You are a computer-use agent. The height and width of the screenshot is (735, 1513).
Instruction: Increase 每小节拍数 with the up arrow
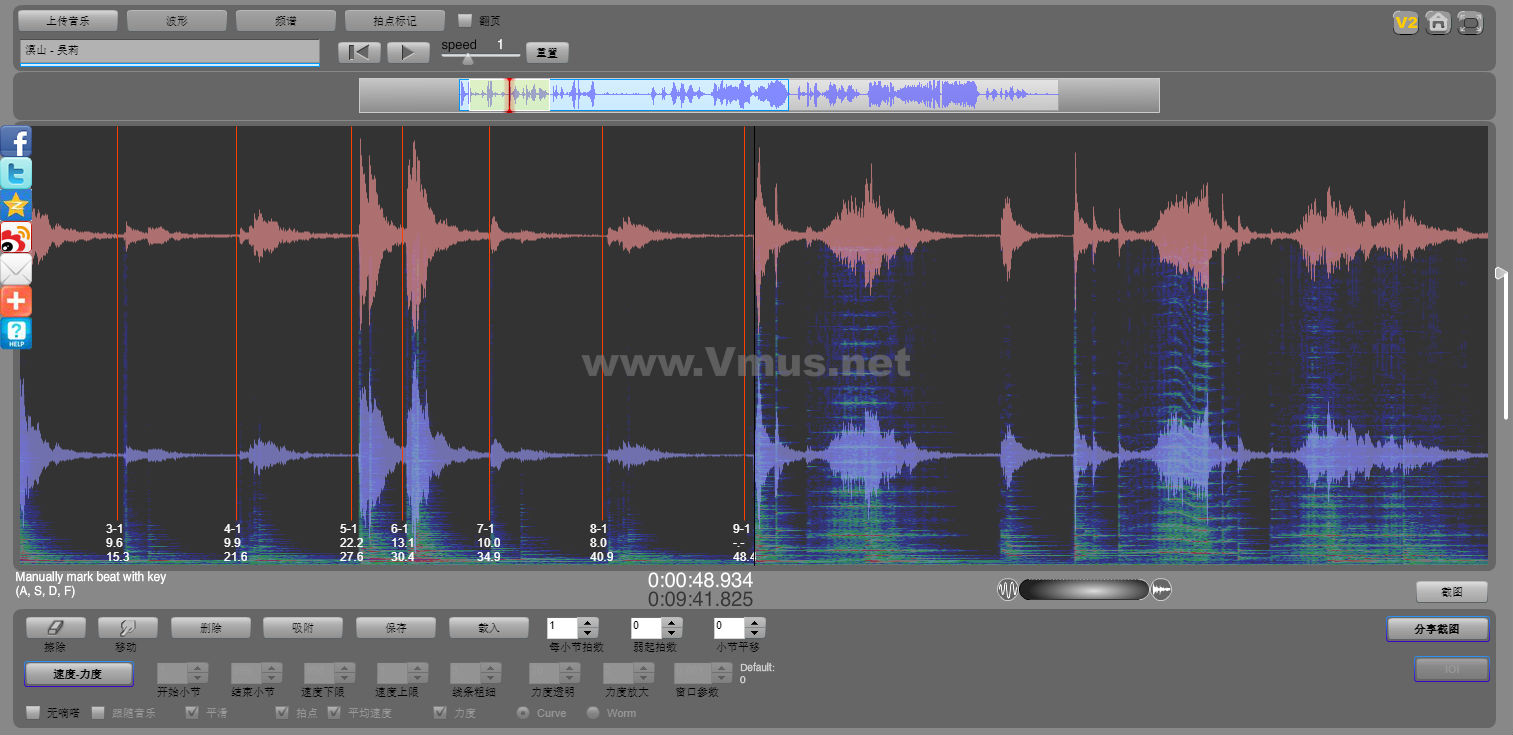(x=588, y=622)
